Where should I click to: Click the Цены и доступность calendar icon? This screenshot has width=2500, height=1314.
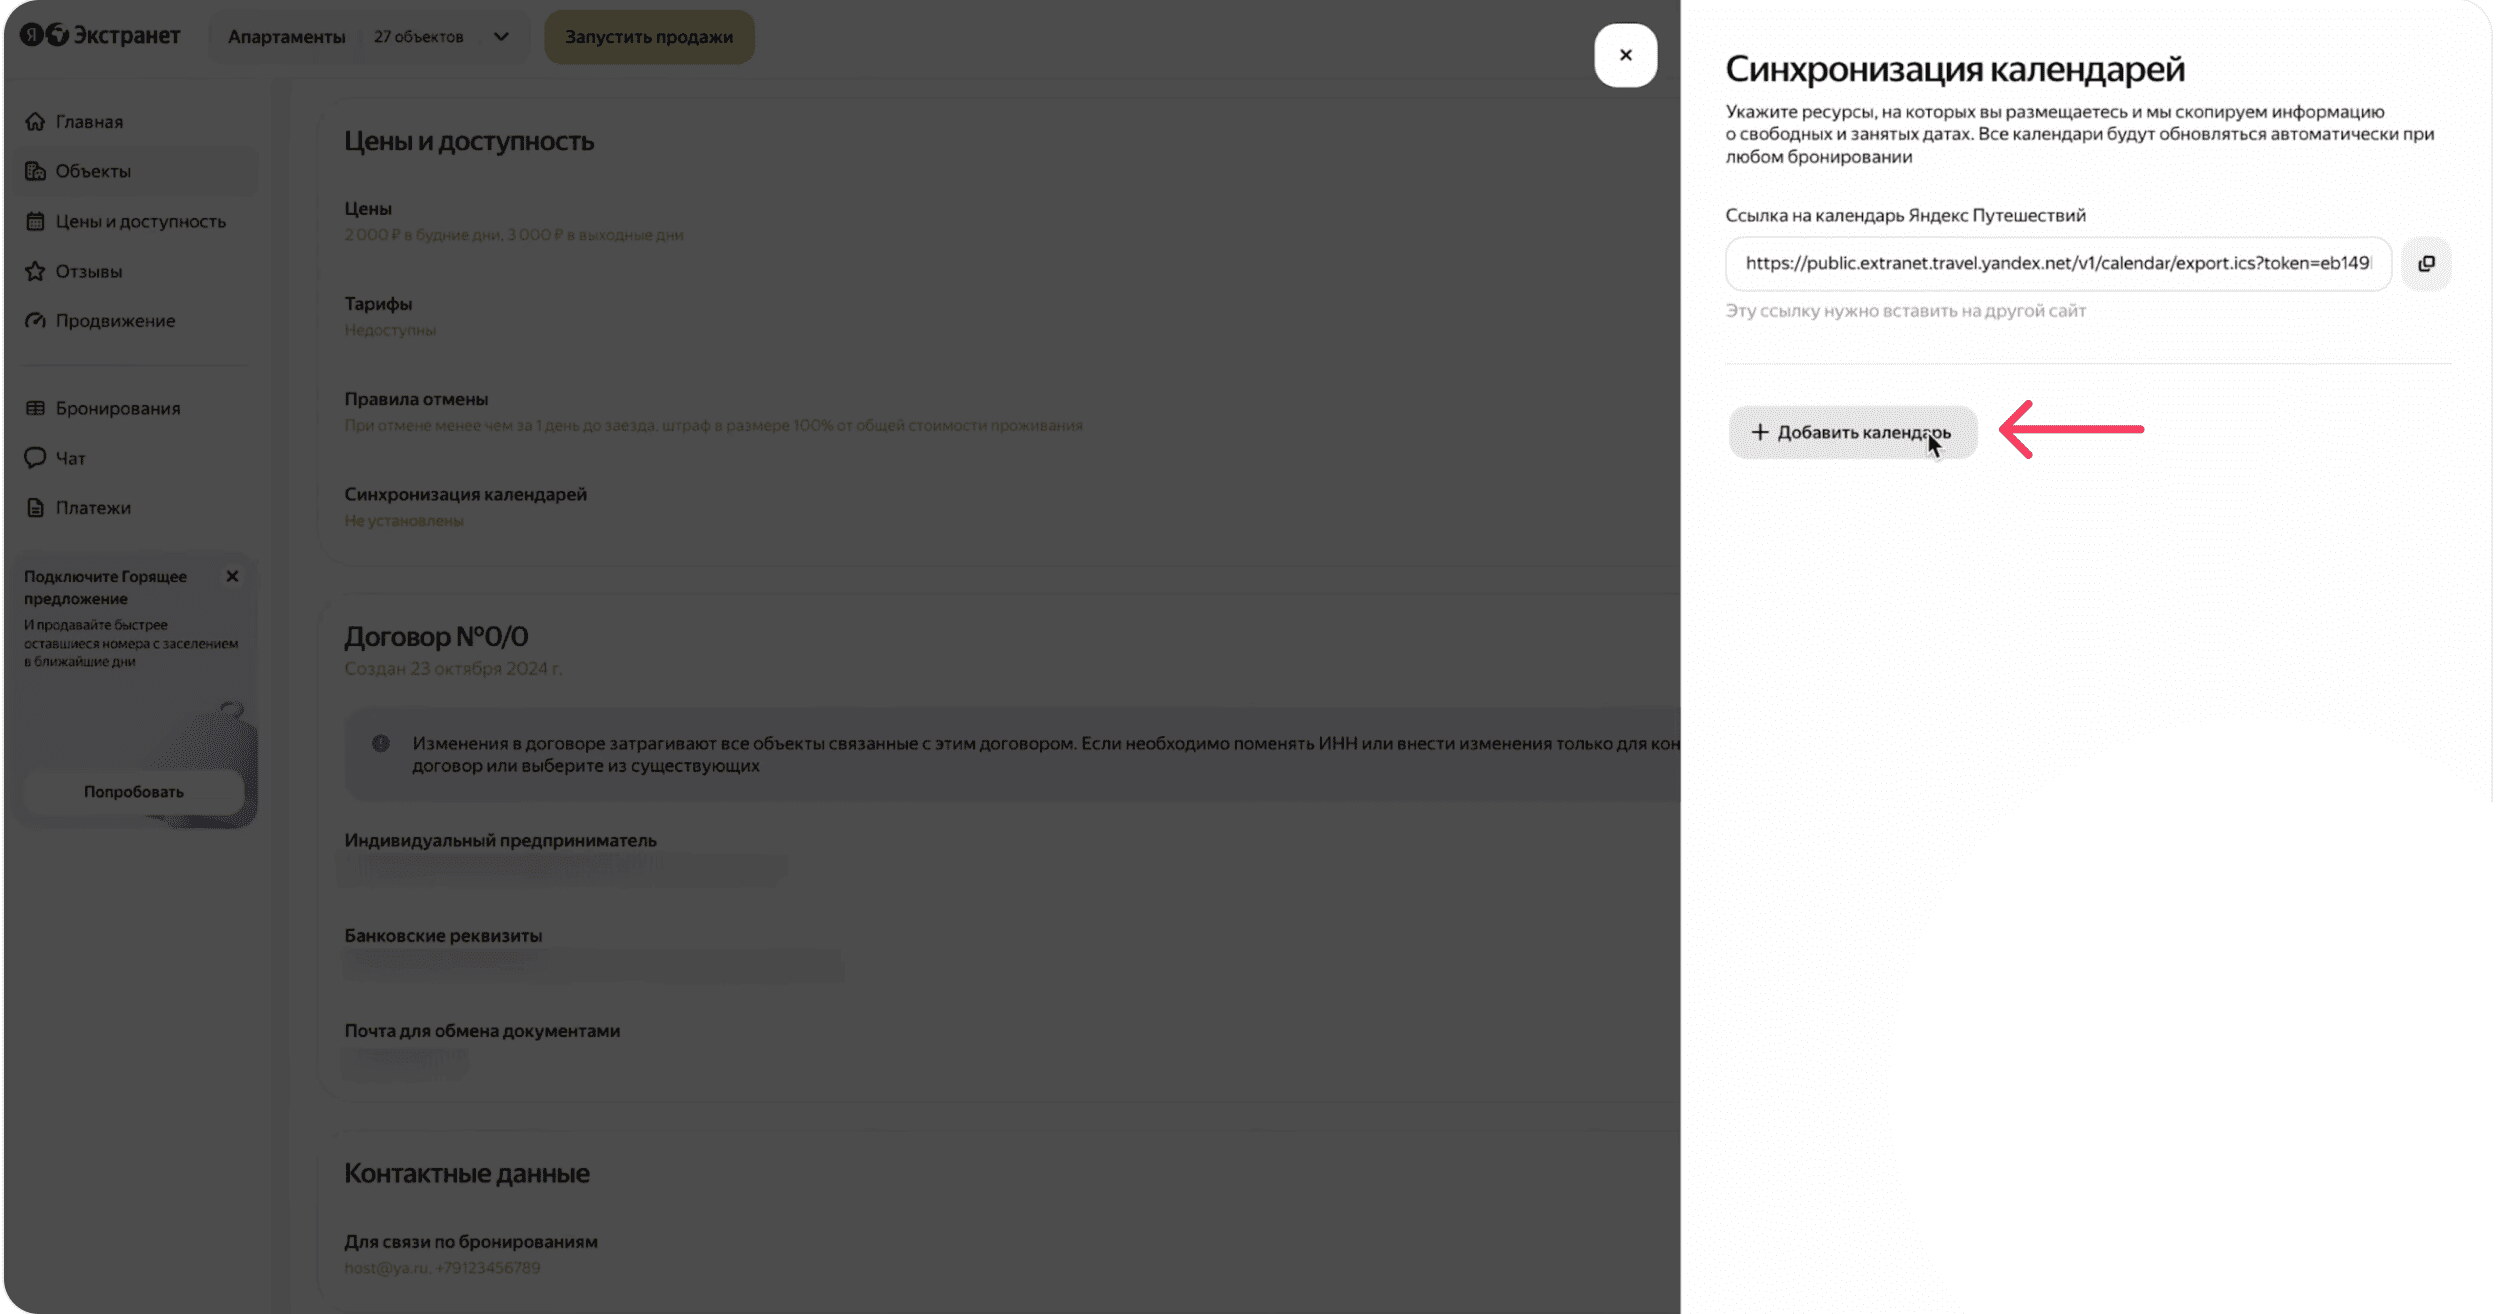tap(35, 221)
